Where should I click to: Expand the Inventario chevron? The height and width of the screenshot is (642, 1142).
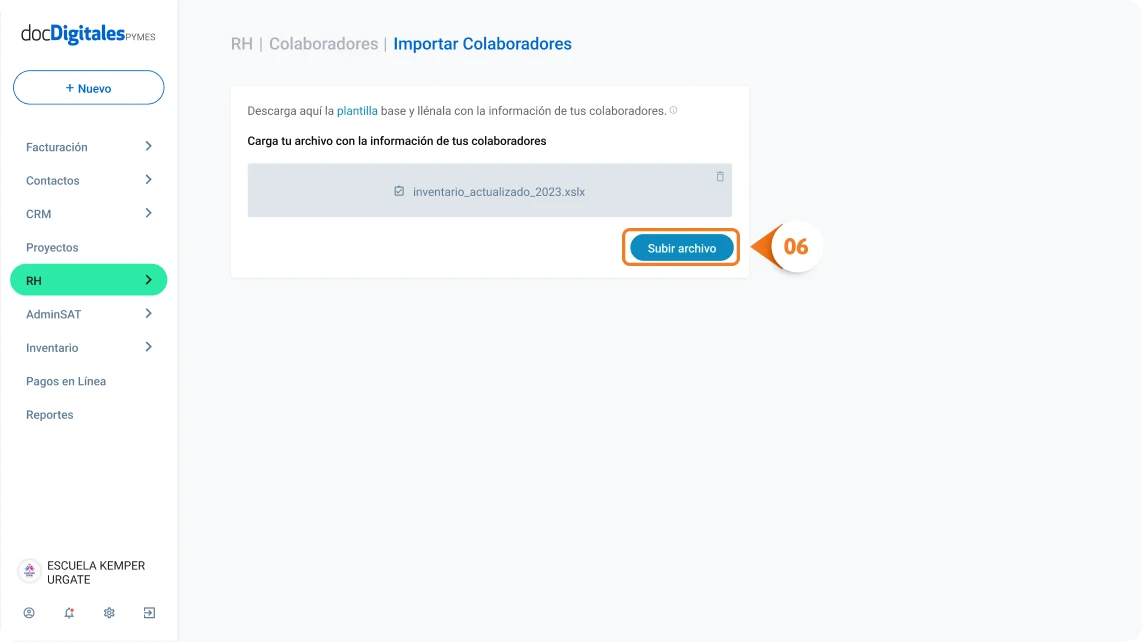pyautogui.click(x=149, y=348)
